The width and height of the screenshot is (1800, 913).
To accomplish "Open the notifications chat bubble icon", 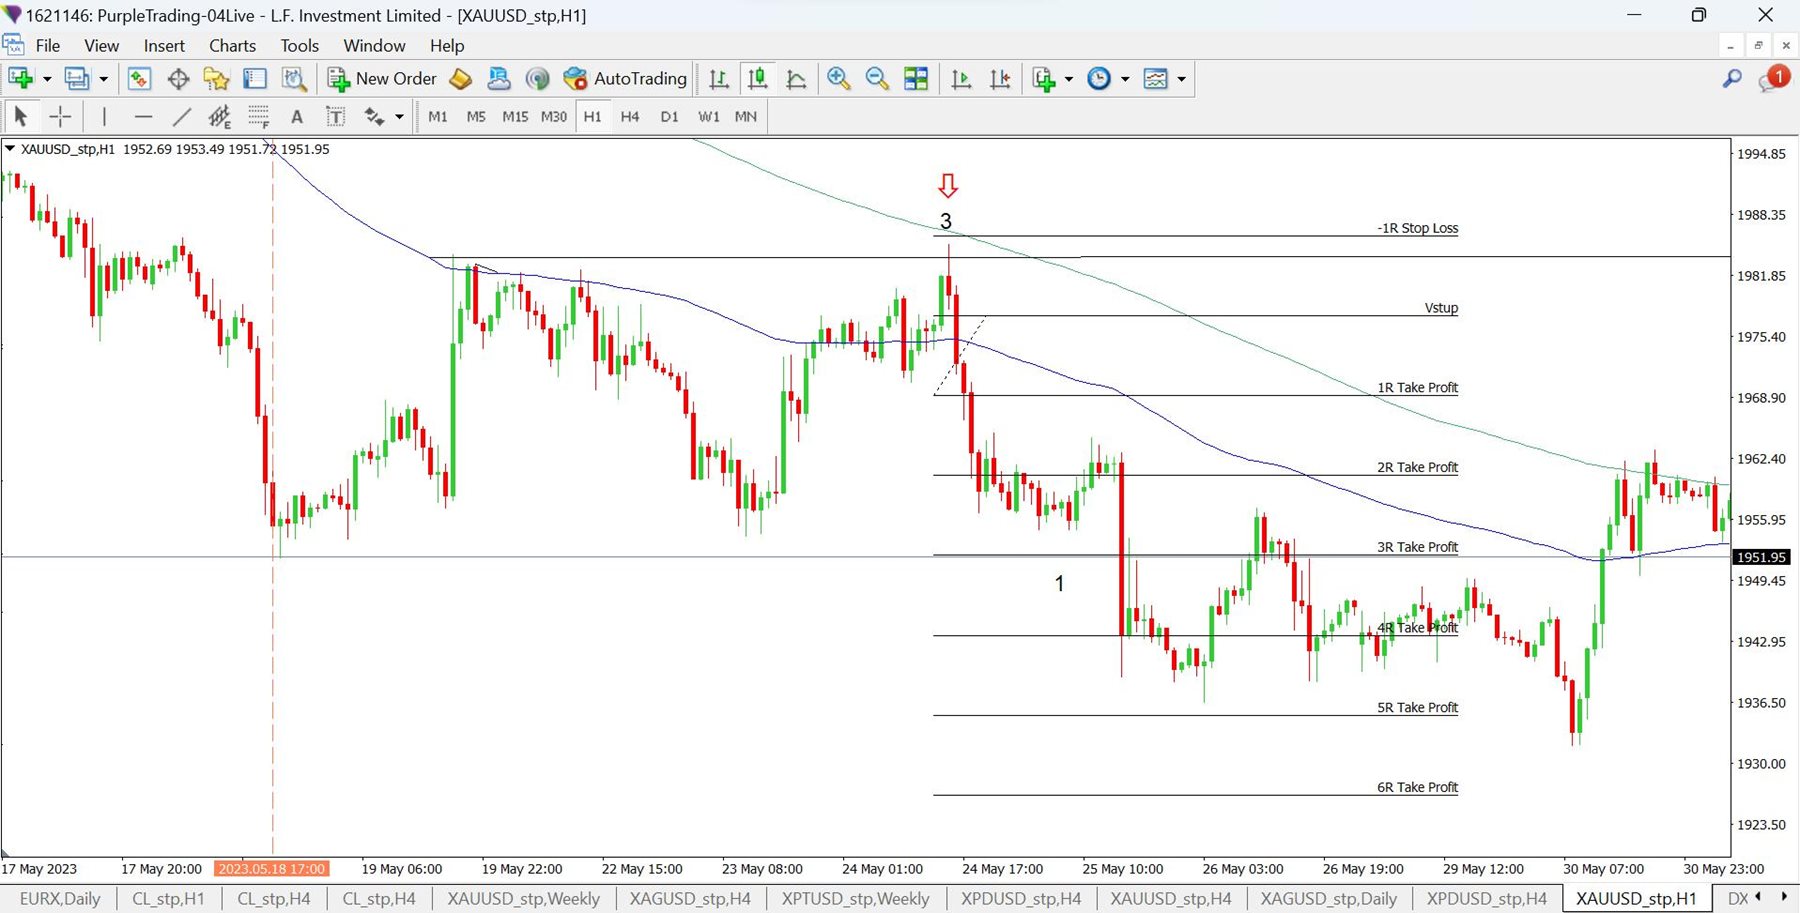I will coord(1774,78).
